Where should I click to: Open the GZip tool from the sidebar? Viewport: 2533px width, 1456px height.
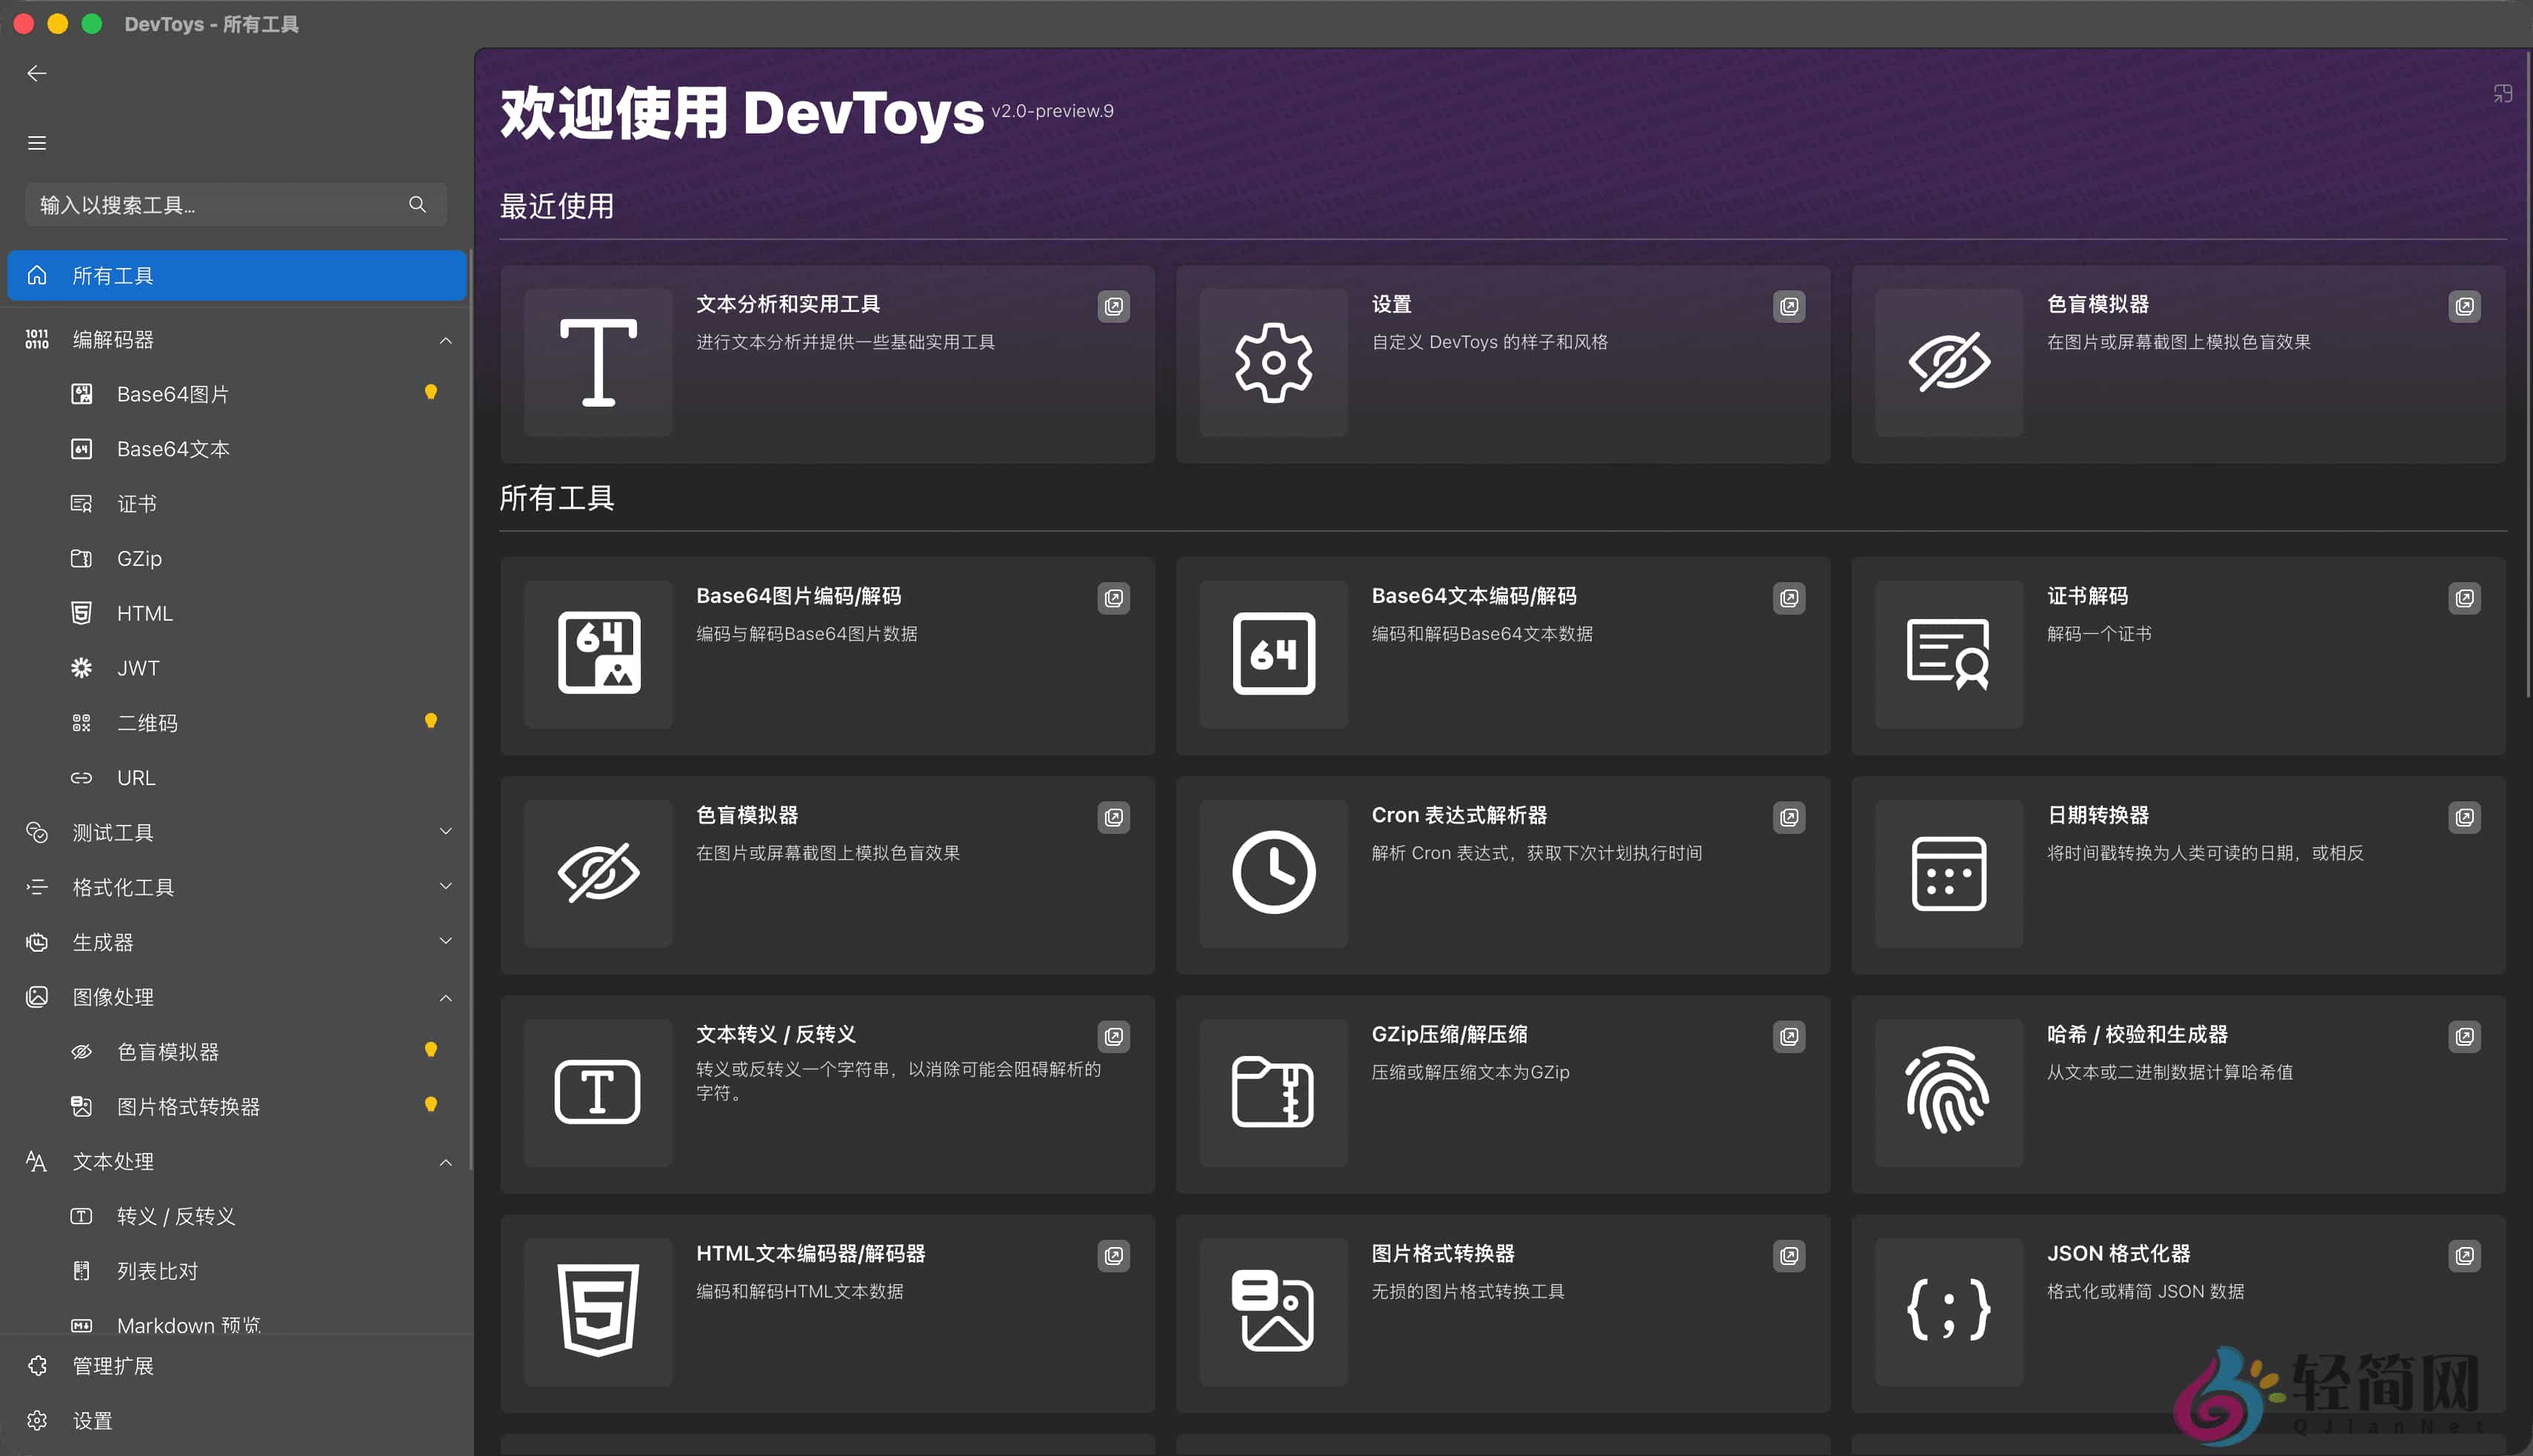click(139, 558)
